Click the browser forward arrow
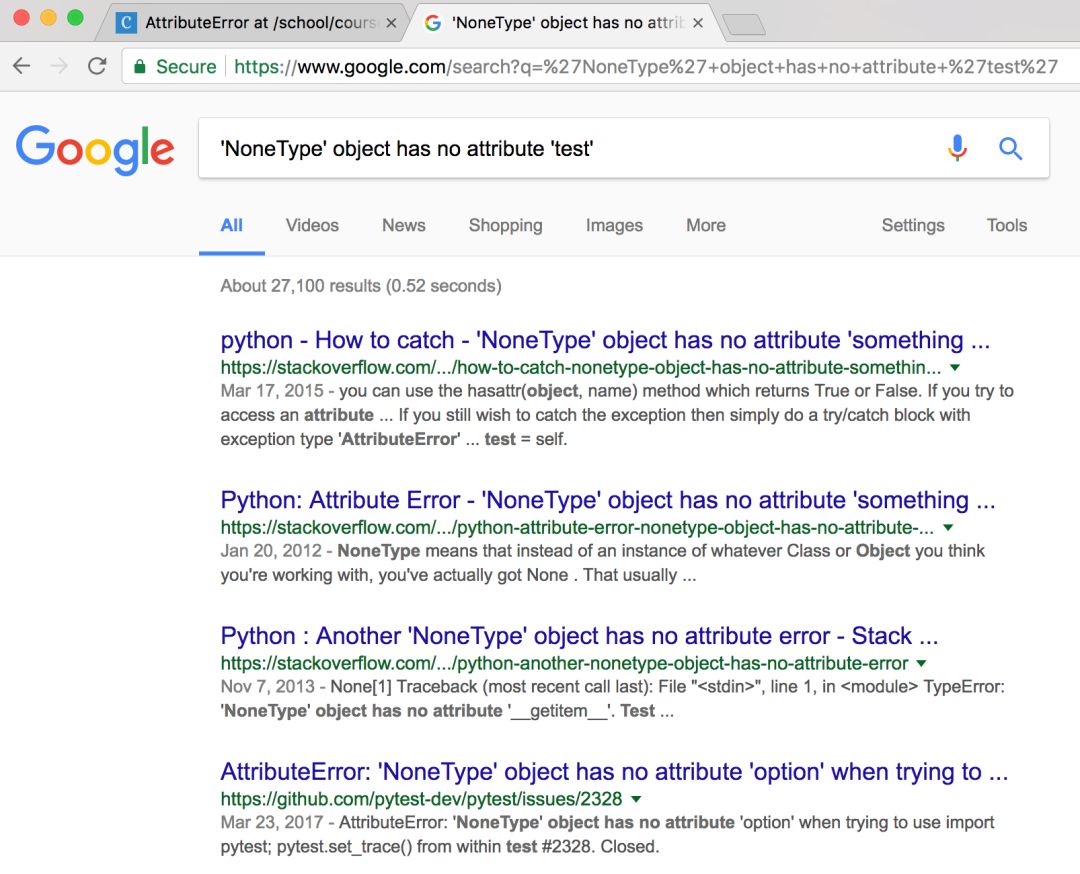1080x874 pixels. pos(60,66)
